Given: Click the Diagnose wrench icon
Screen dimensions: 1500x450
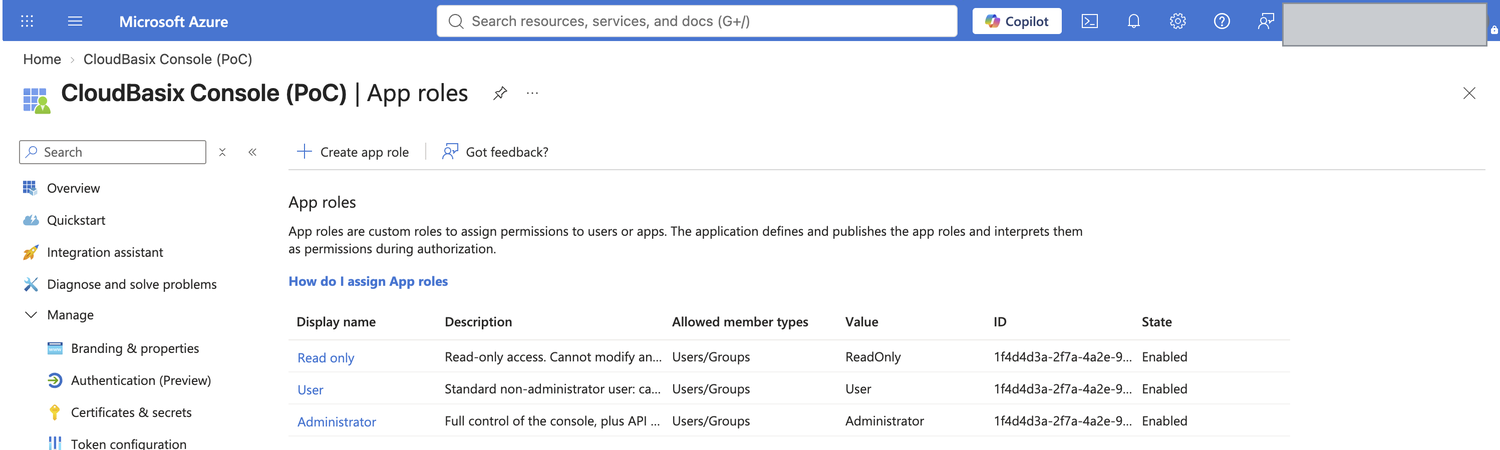Looking at the screenshot, I should 30,284.
